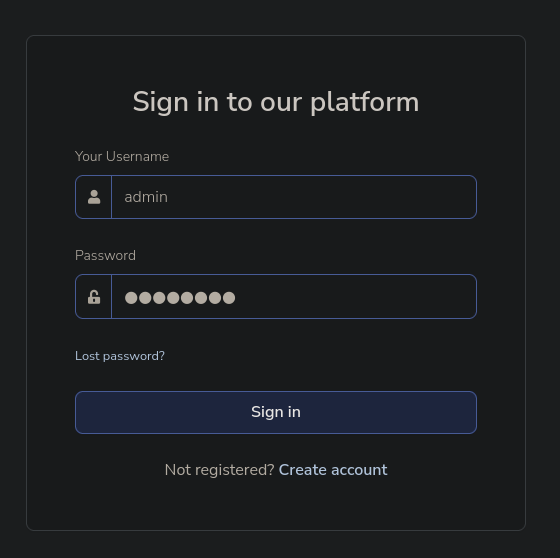Submit with the Sign in button
560x558 pixels.
click(x=276, y=413)
